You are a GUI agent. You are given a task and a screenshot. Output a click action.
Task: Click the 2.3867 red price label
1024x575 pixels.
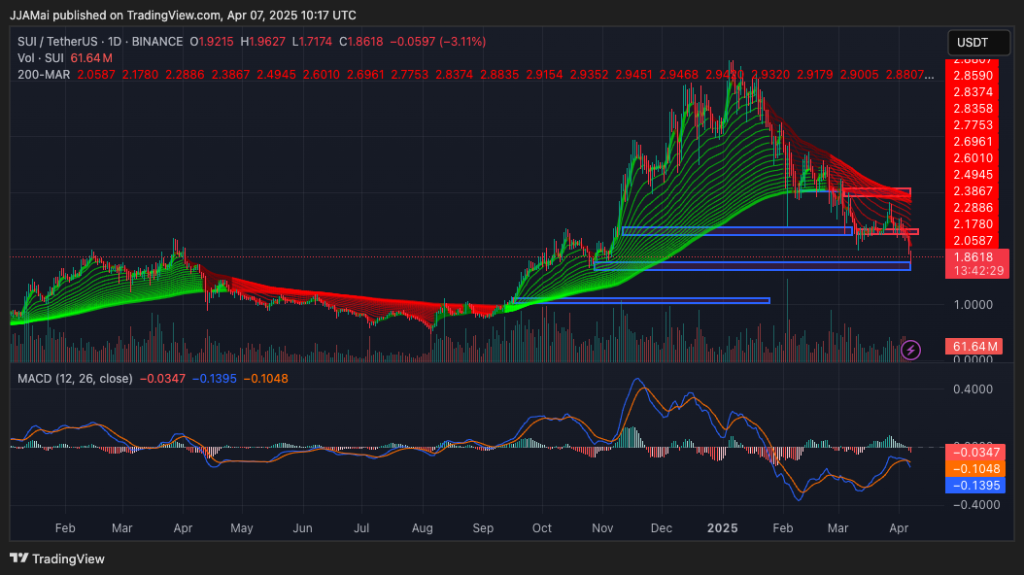tap(973, 191)
